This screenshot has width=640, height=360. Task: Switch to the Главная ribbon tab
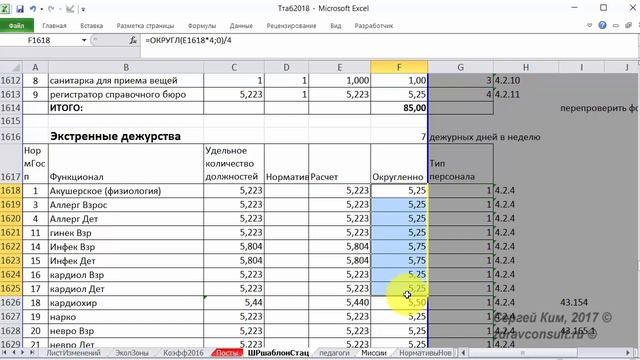pyautogui.click(x=54, y=26)
